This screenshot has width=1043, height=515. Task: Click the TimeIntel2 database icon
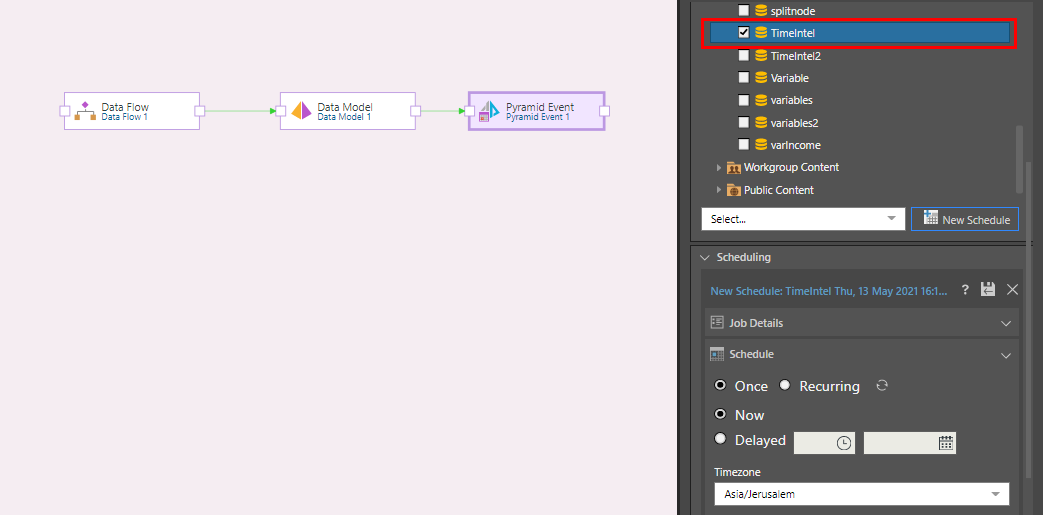[x=761, y=56]
